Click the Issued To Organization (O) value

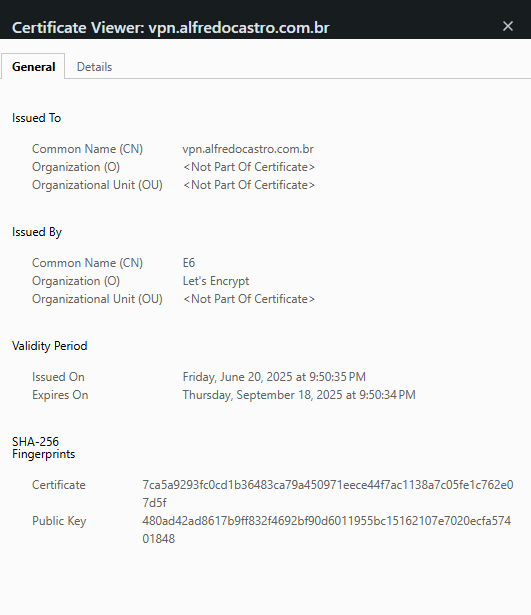[249, 167]
